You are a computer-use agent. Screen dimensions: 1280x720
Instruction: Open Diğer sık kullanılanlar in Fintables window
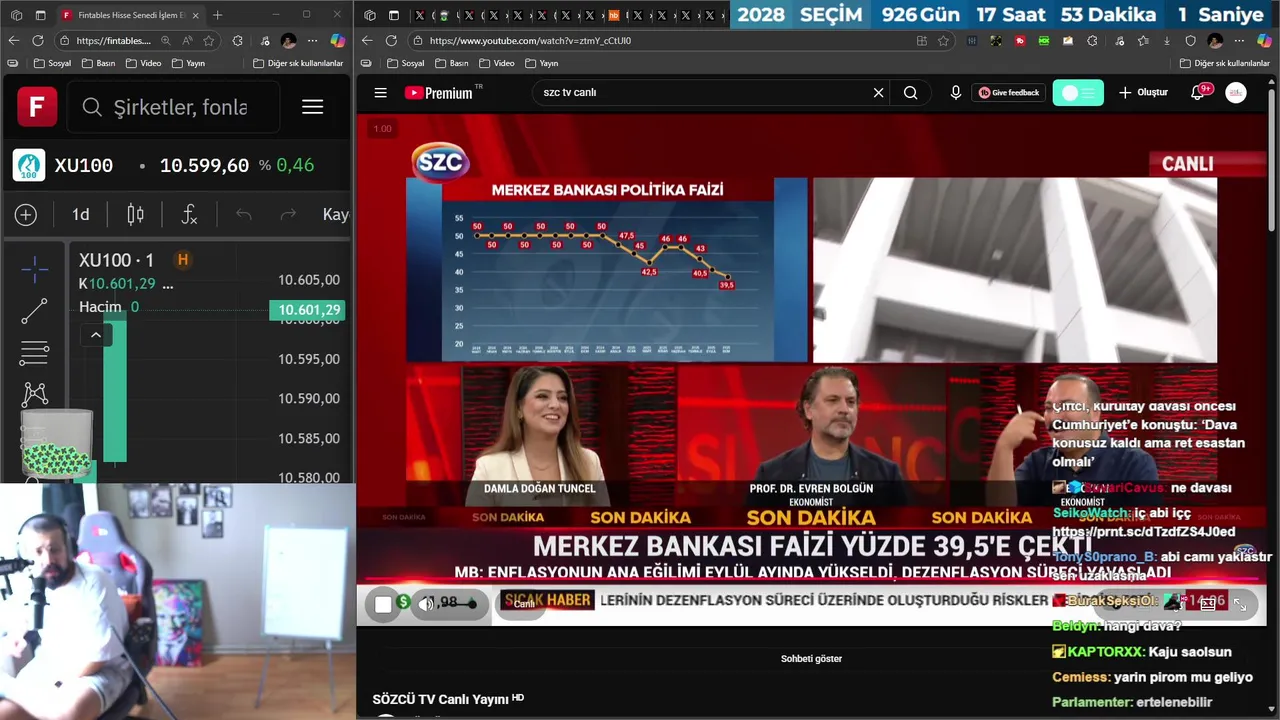point(298,63)
